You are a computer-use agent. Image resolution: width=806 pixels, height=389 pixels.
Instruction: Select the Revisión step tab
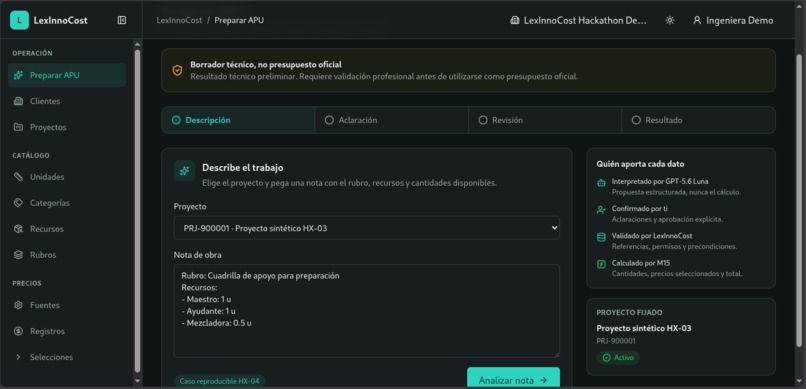[x=545, y=120]
